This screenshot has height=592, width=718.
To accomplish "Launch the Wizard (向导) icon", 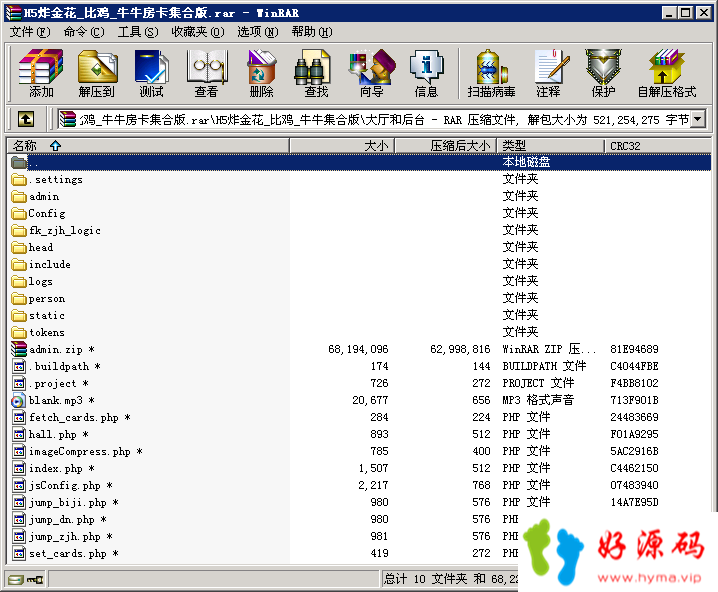I will point(371,73).
